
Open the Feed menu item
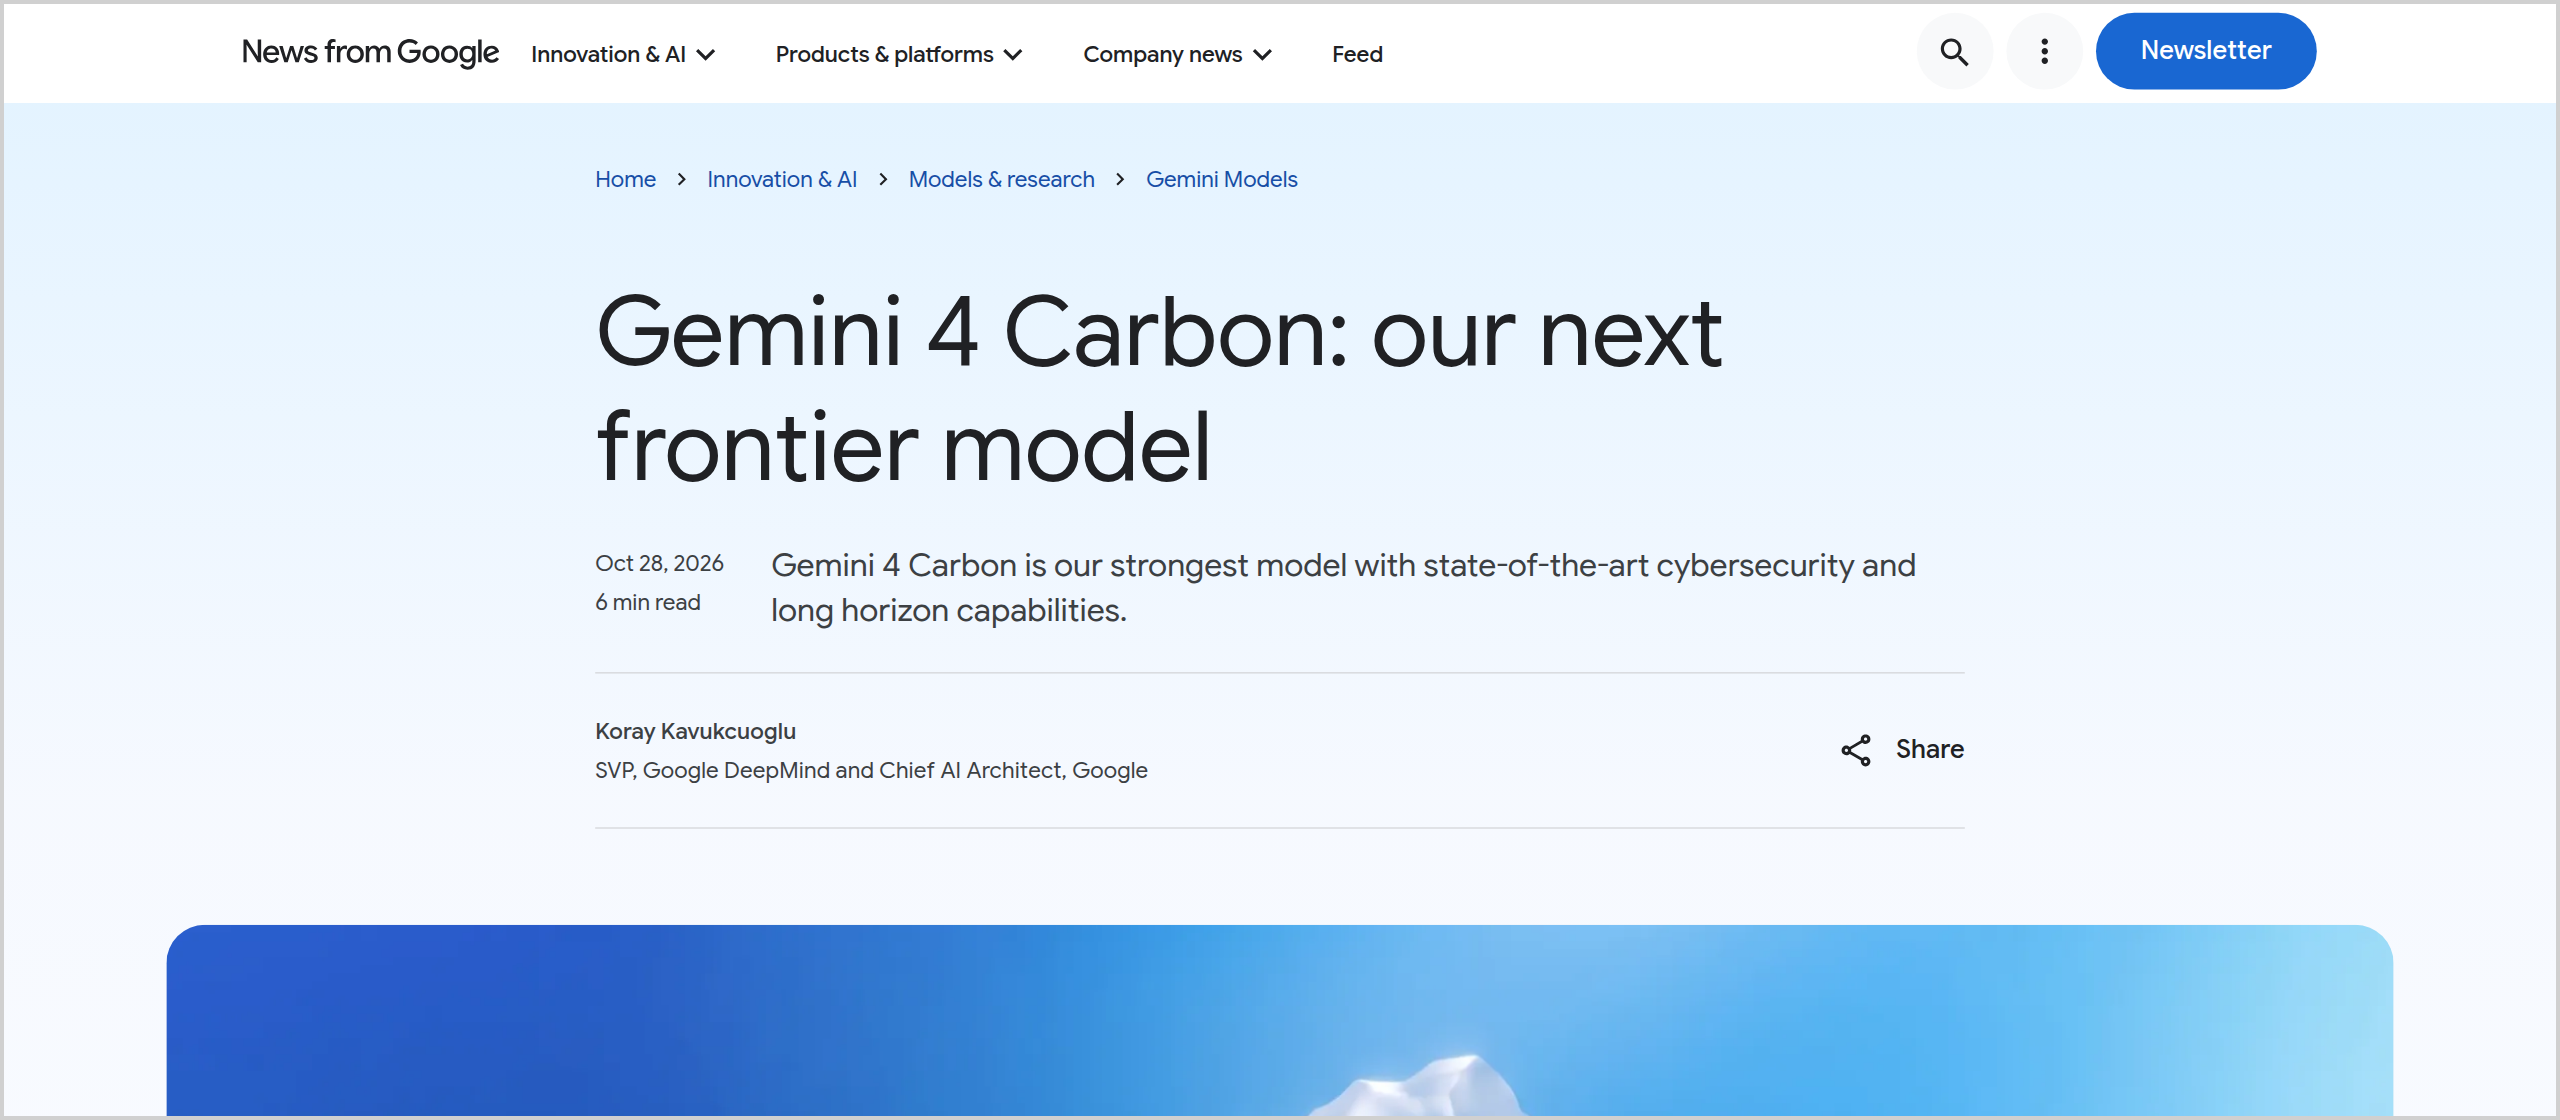(x=1357, y=54)
